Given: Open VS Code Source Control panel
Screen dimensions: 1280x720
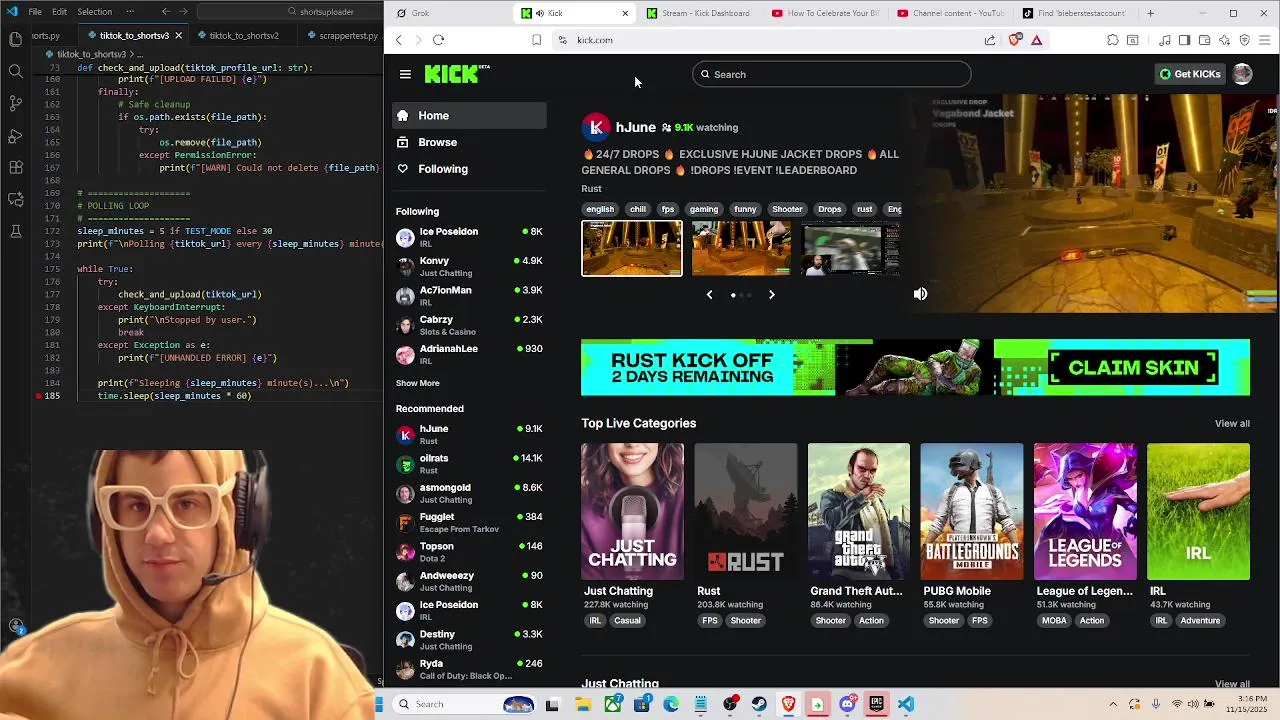Looking at the screenshot, I should pyautogui.click(x=15, y=103).
